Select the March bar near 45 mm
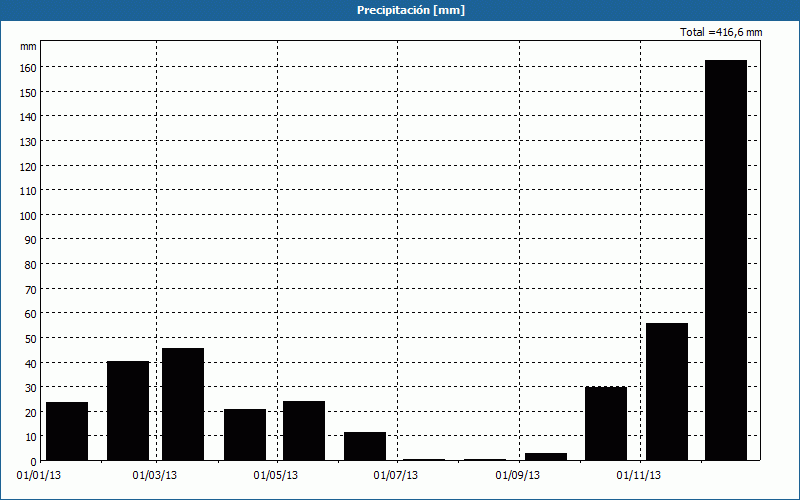This screenshot has width=800, height=500. pos(183,404)
